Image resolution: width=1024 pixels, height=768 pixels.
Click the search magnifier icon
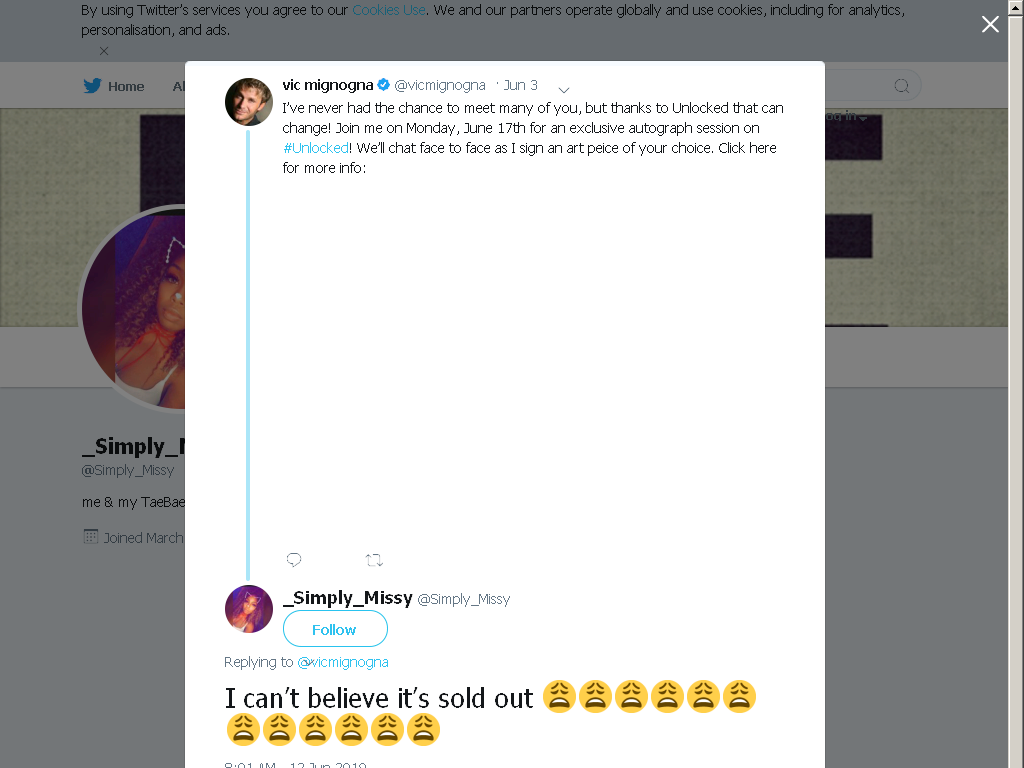901,86
